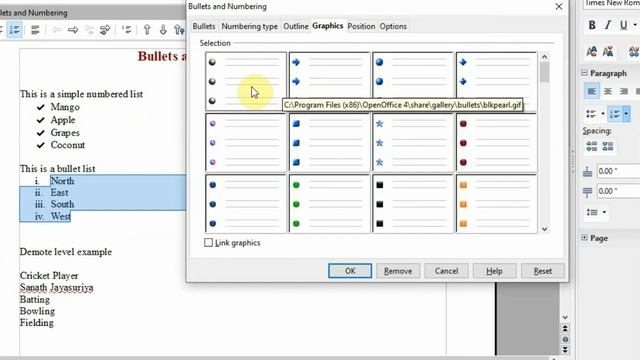Select the blue cube bullet graphic
The height and width of the screenshot is (360, 640).
click(329, 142)
